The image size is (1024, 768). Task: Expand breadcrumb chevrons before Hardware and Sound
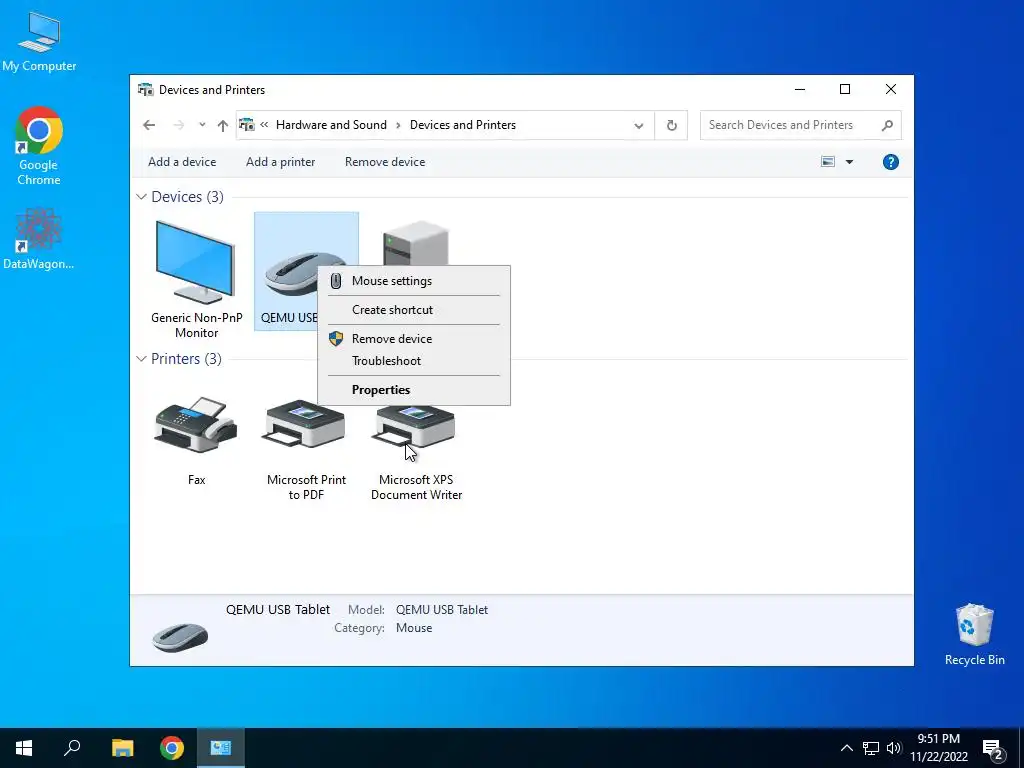pos(264,125)
